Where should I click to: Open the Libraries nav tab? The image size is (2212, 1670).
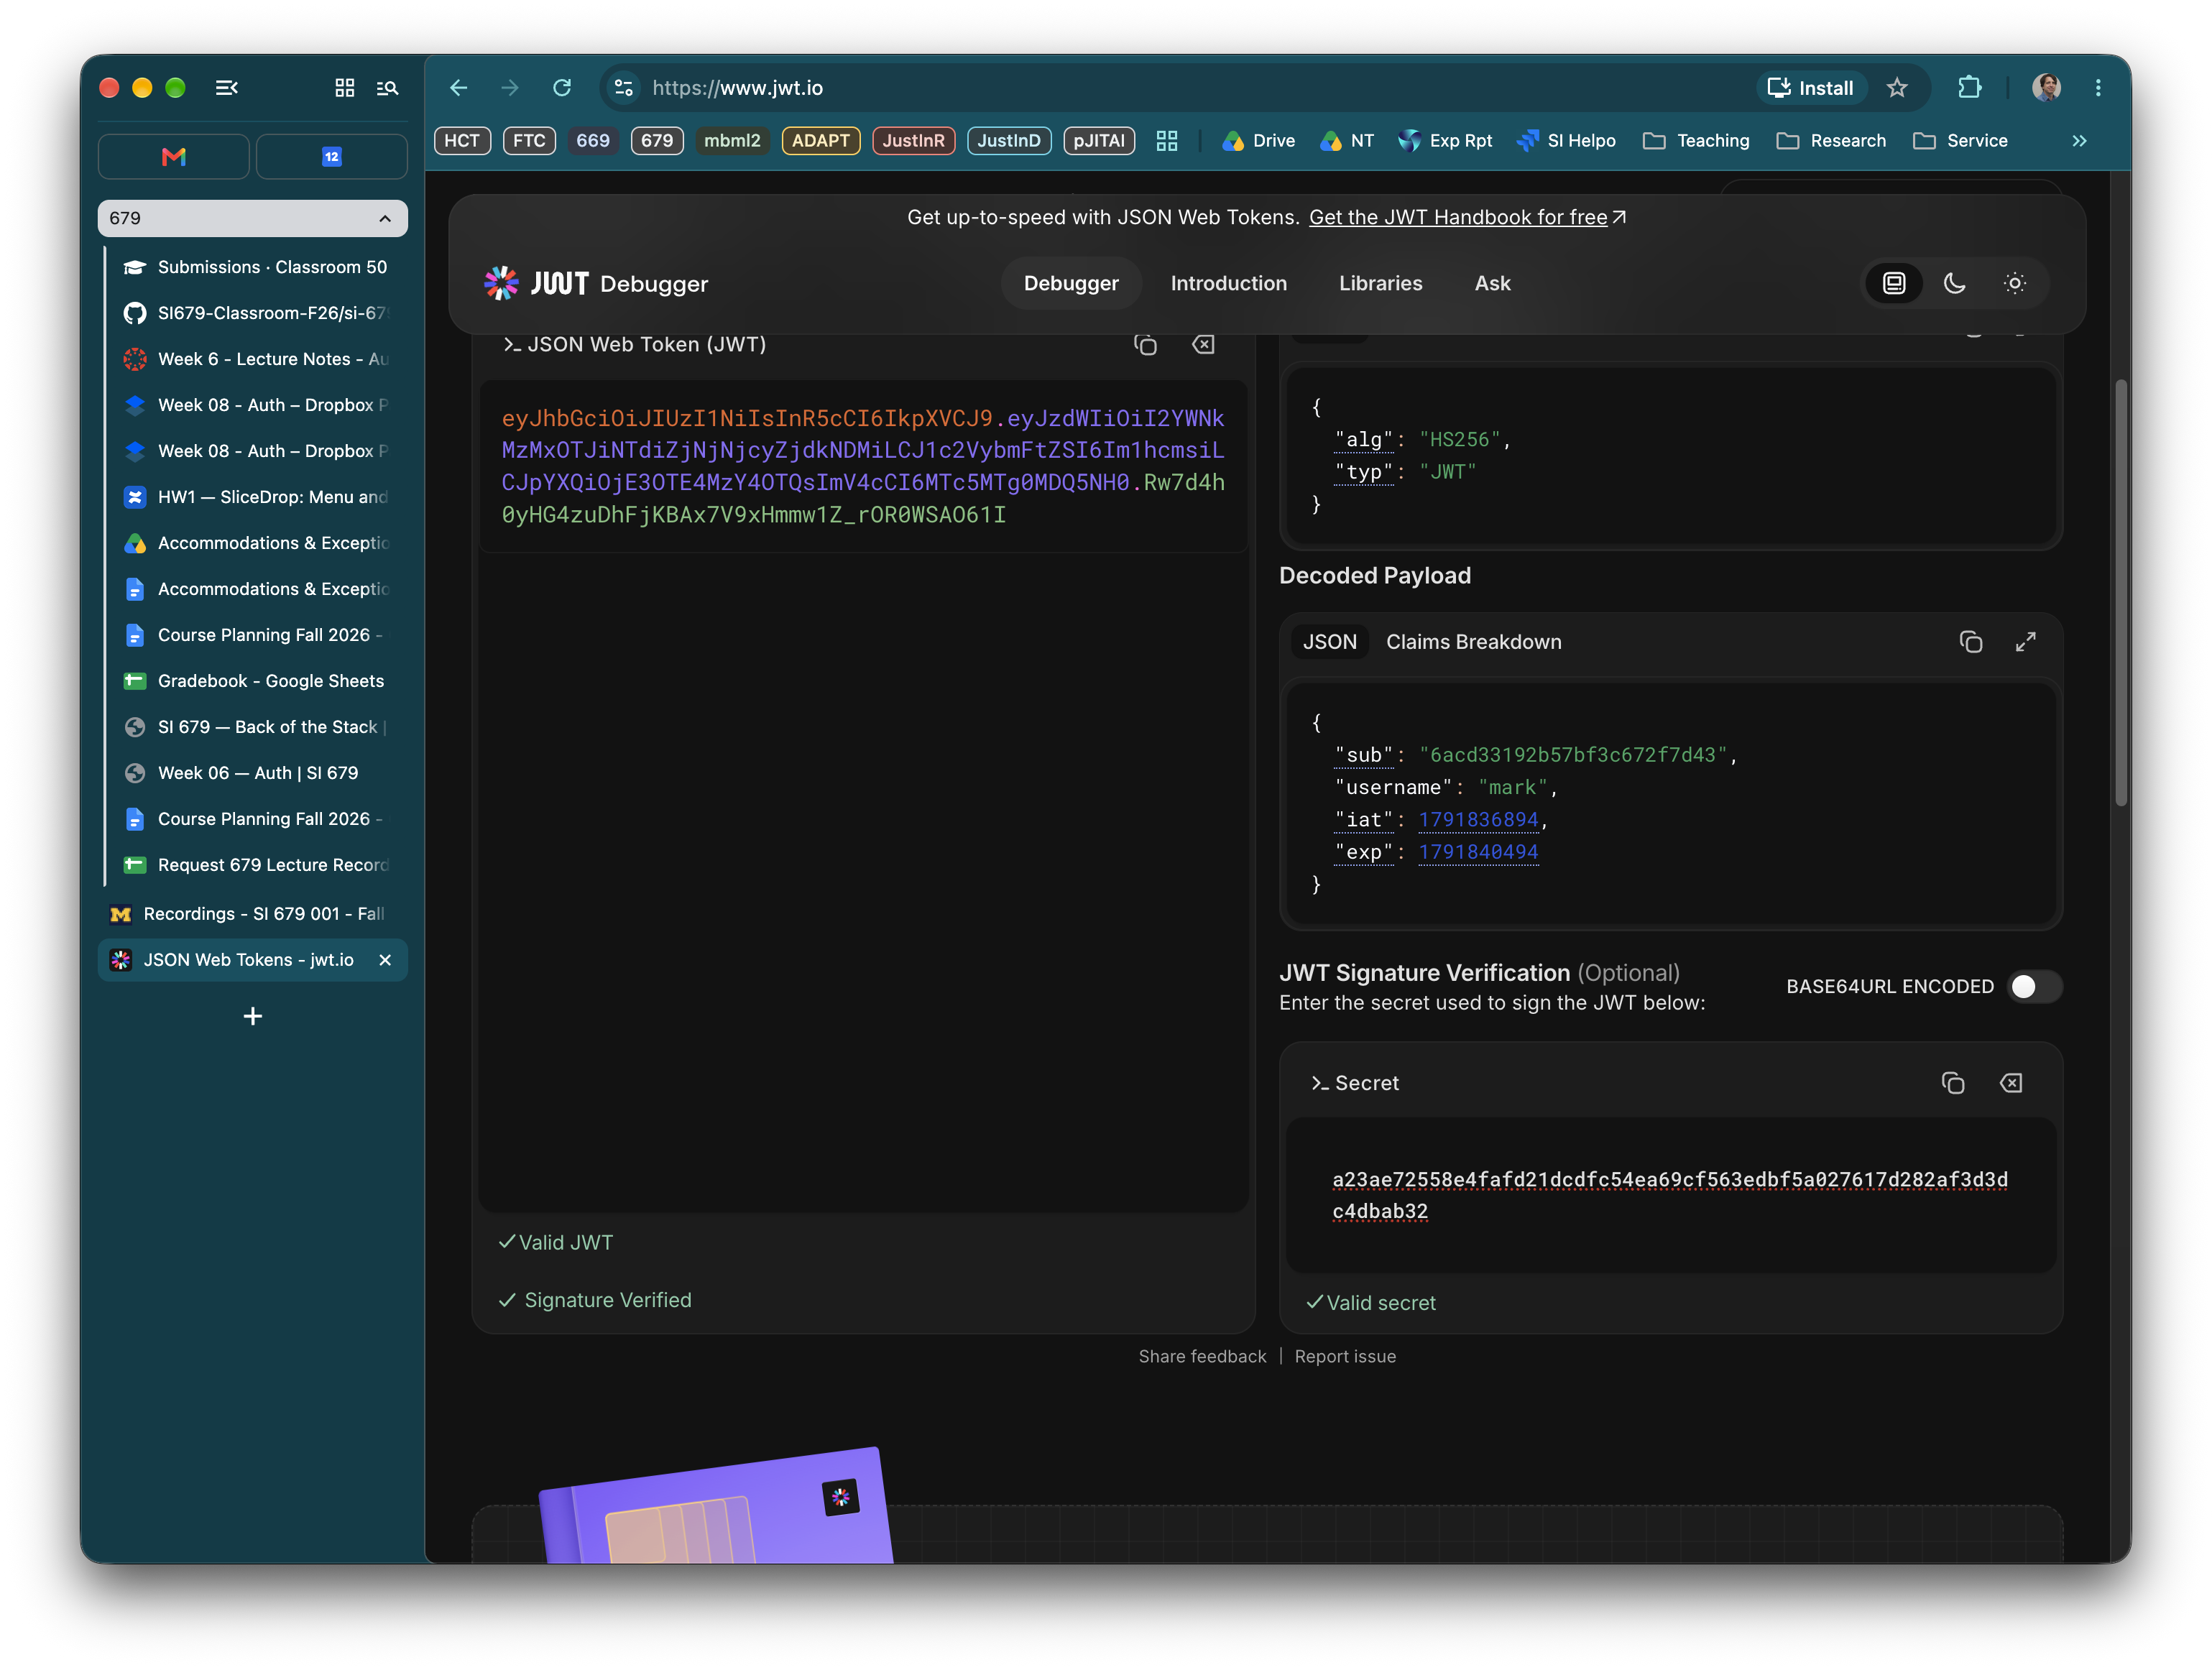[1380, 283]
